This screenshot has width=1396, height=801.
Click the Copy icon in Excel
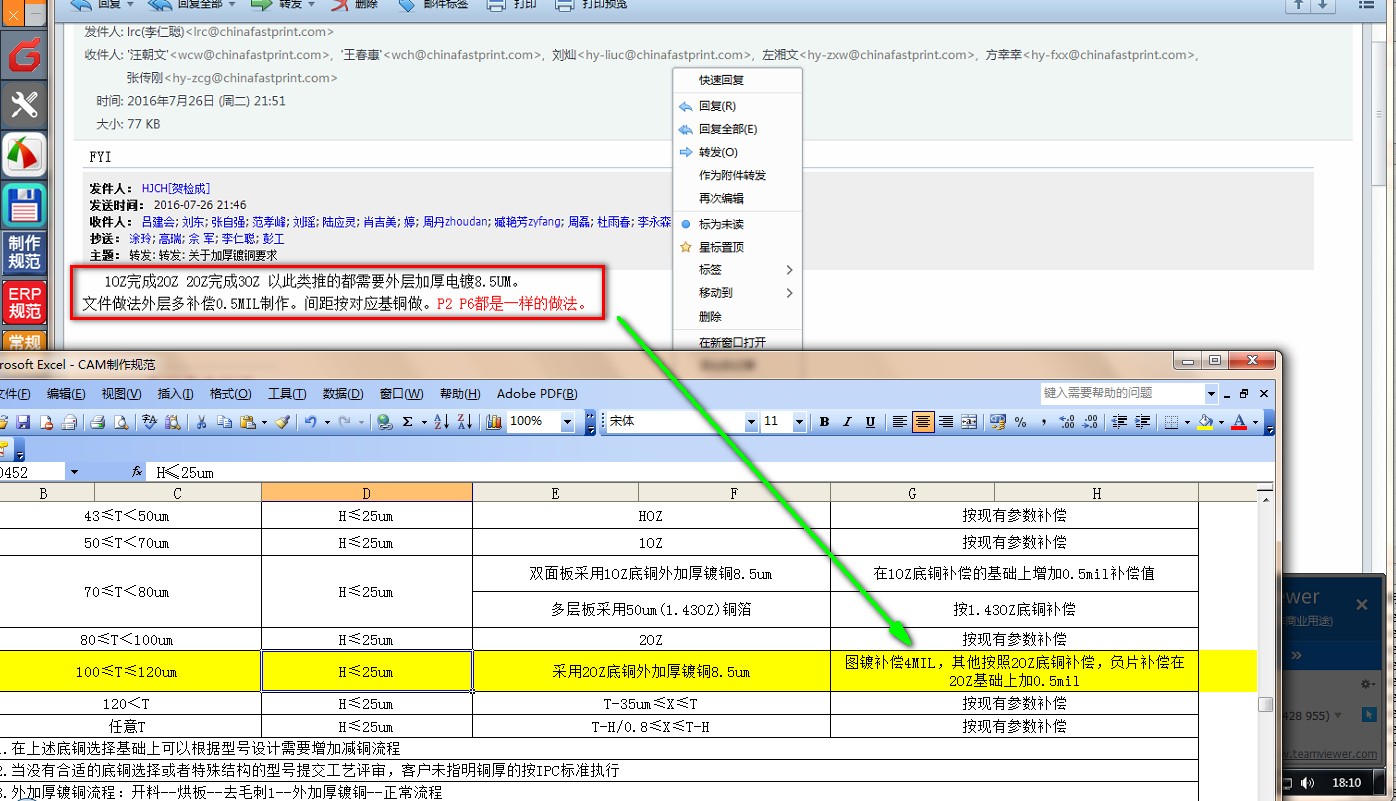click(224, 422)
